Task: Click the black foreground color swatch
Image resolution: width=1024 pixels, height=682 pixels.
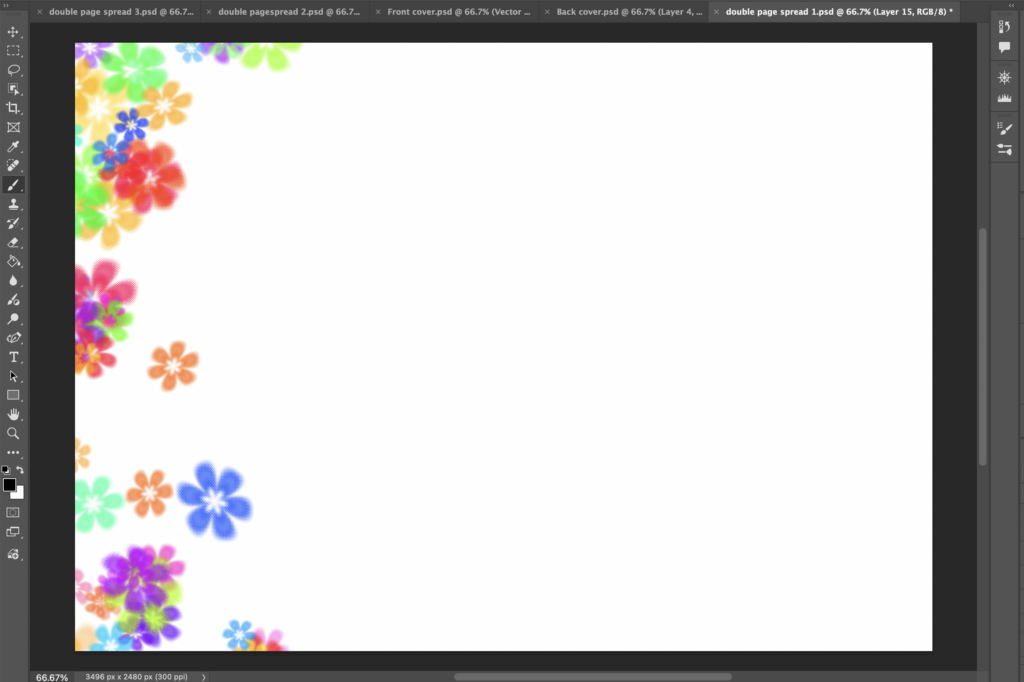Action: [x=9, y=485]
